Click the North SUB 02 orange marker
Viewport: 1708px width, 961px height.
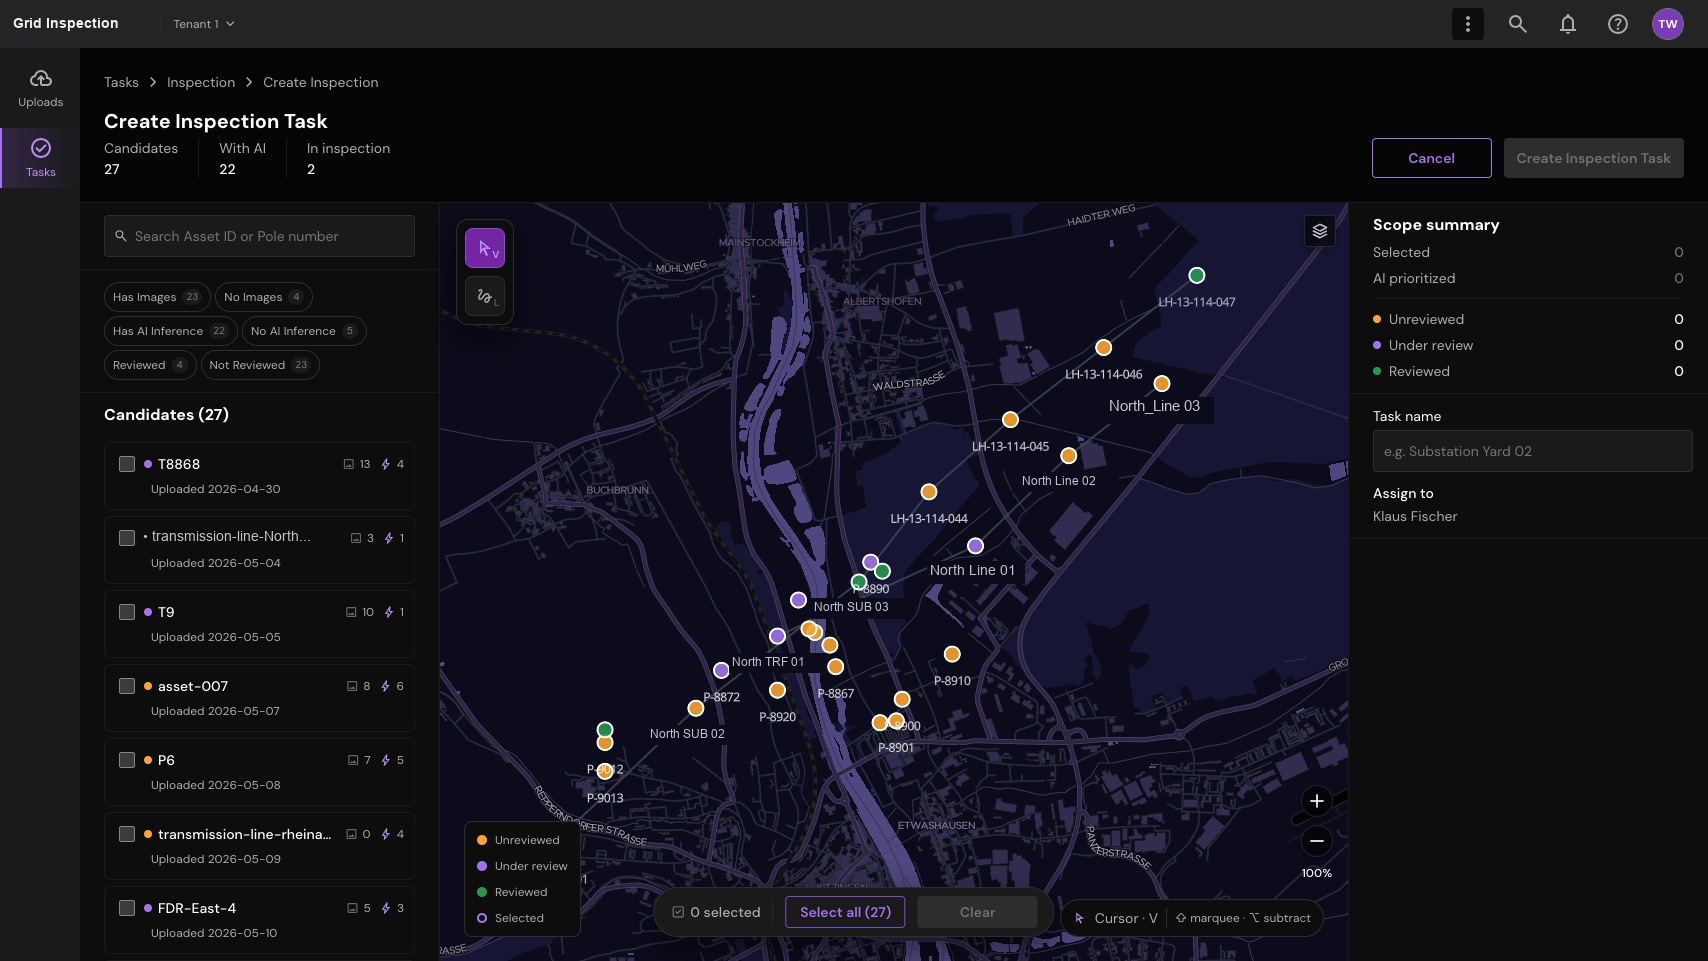(696, 708)
